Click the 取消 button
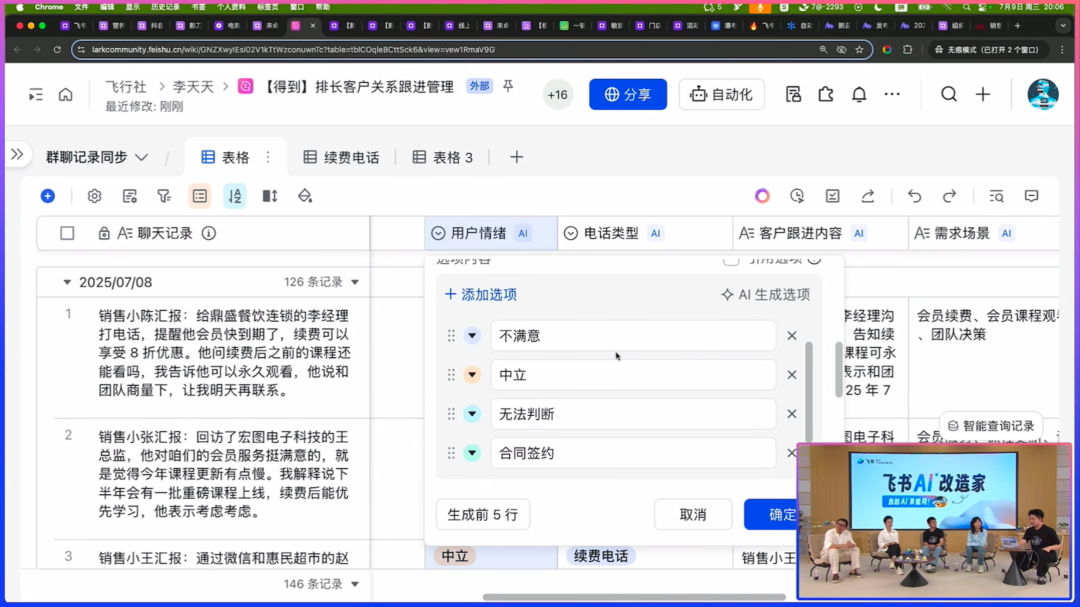 tap(692, 515)
